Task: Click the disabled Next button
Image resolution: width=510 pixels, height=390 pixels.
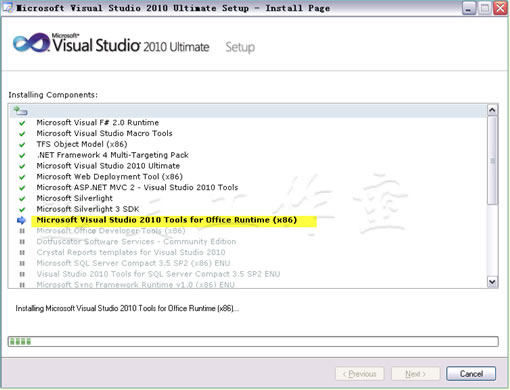Action: pos(415,374)
